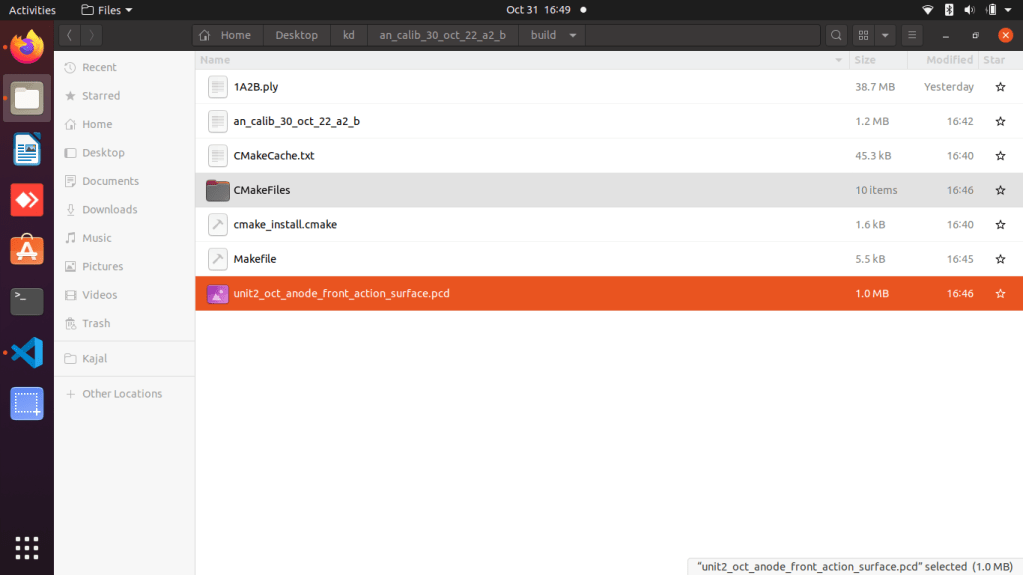Sort files by Size column header
Image resolution: width=1023 pixels, height=575 pixels.
pyautogui.click(x=865, y=60)
